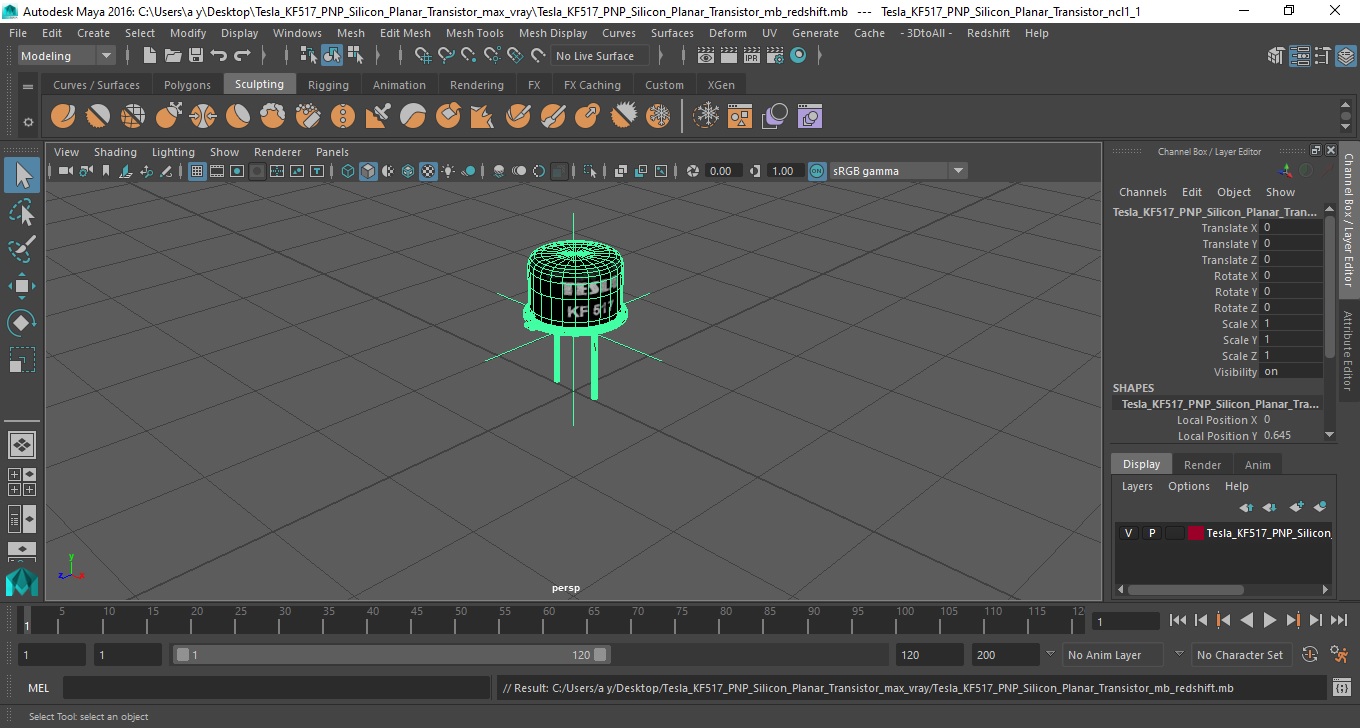Open the shelf tab menu button

coord(28,85)
